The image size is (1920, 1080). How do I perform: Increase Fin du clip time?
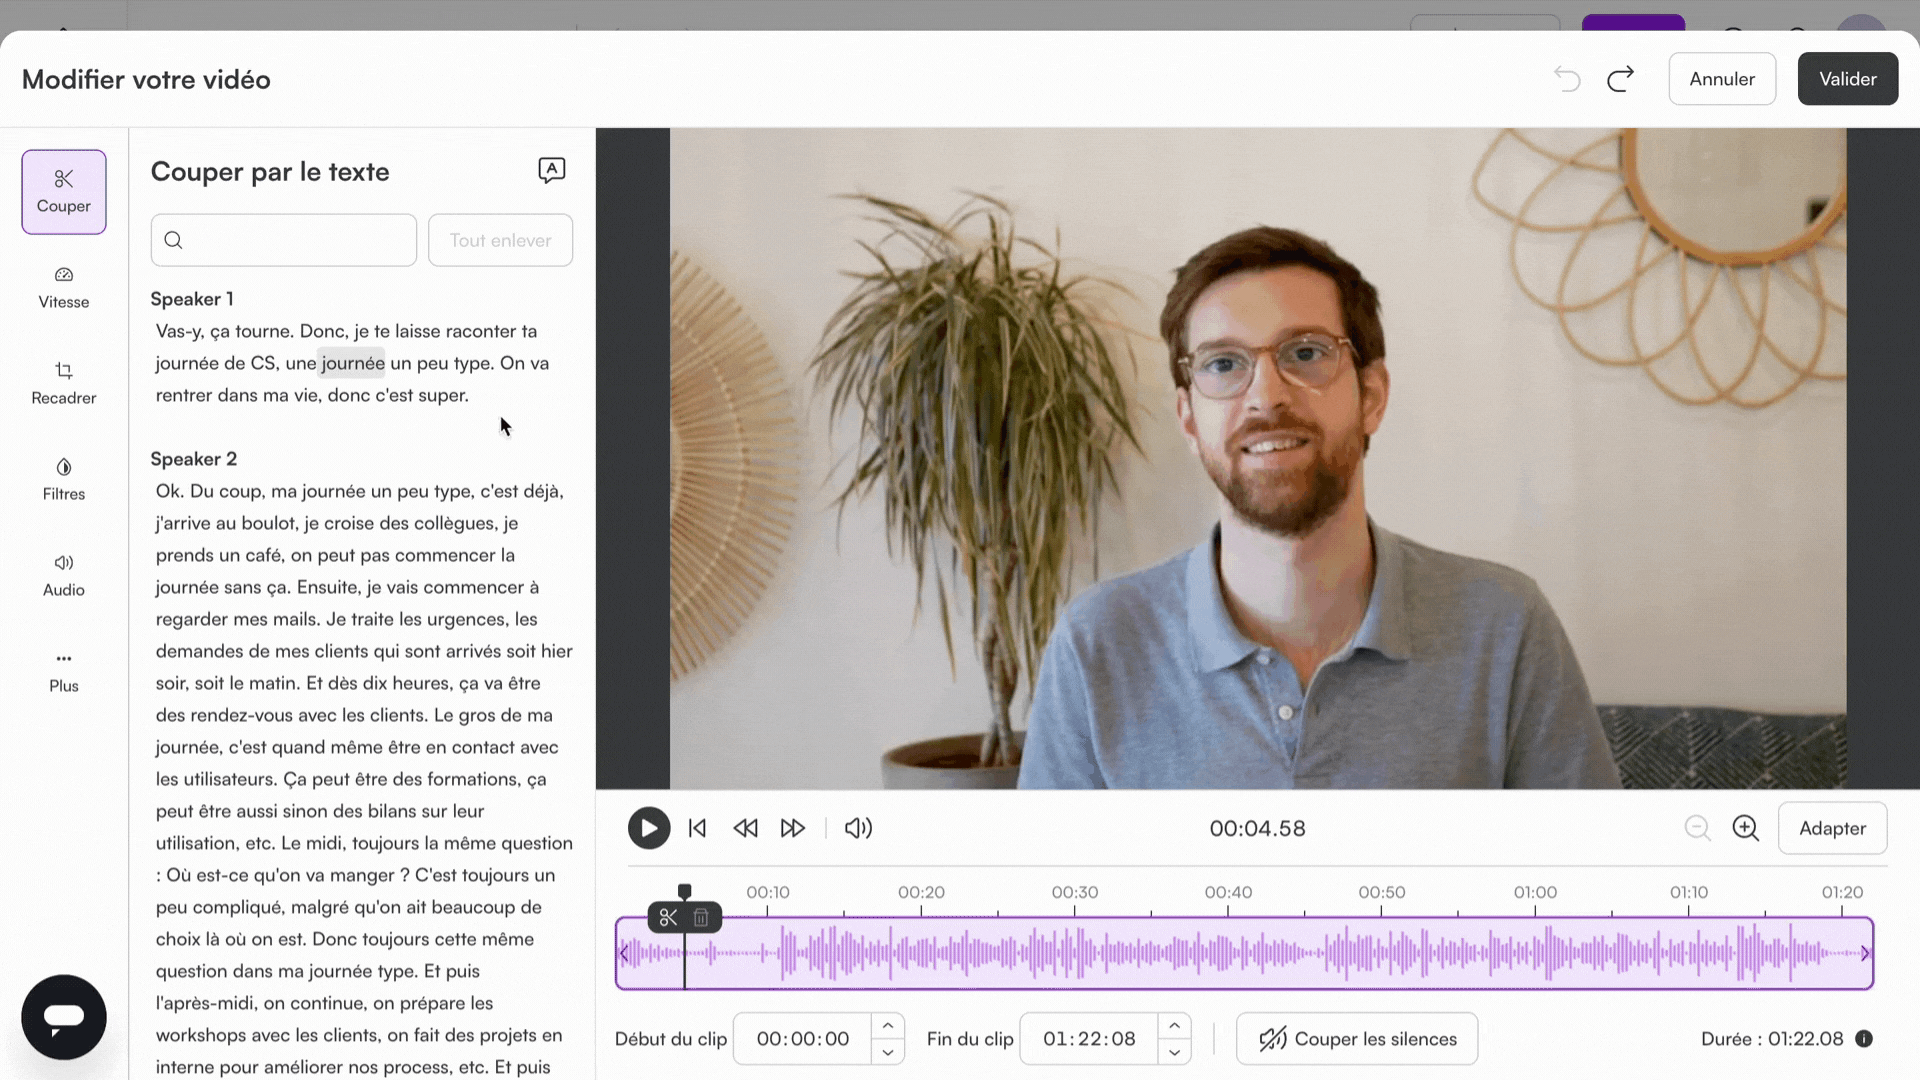(1174, 1026)
